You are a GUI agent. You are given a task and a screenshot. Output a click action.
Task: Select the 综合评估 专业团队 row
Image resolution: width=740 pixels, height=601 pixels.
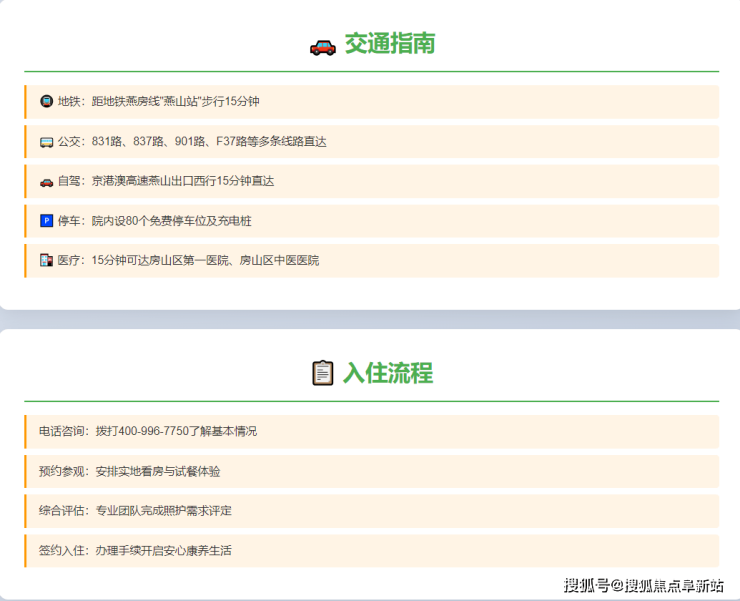pos(372,511)
